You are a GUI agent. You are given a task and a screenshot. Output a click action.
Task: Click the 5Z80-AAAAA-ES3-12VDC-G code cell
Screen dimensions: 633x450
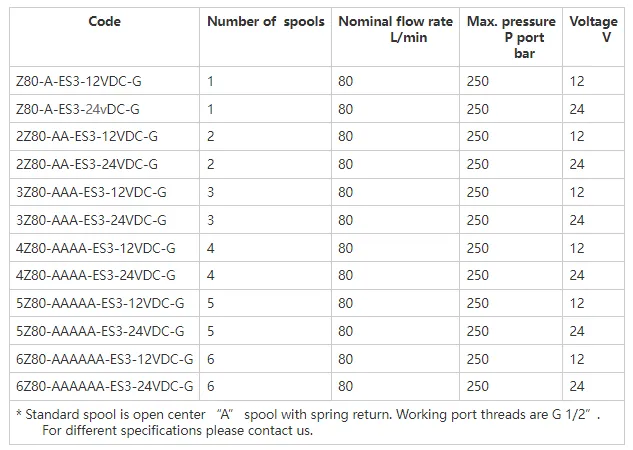[x=100, y=303]
